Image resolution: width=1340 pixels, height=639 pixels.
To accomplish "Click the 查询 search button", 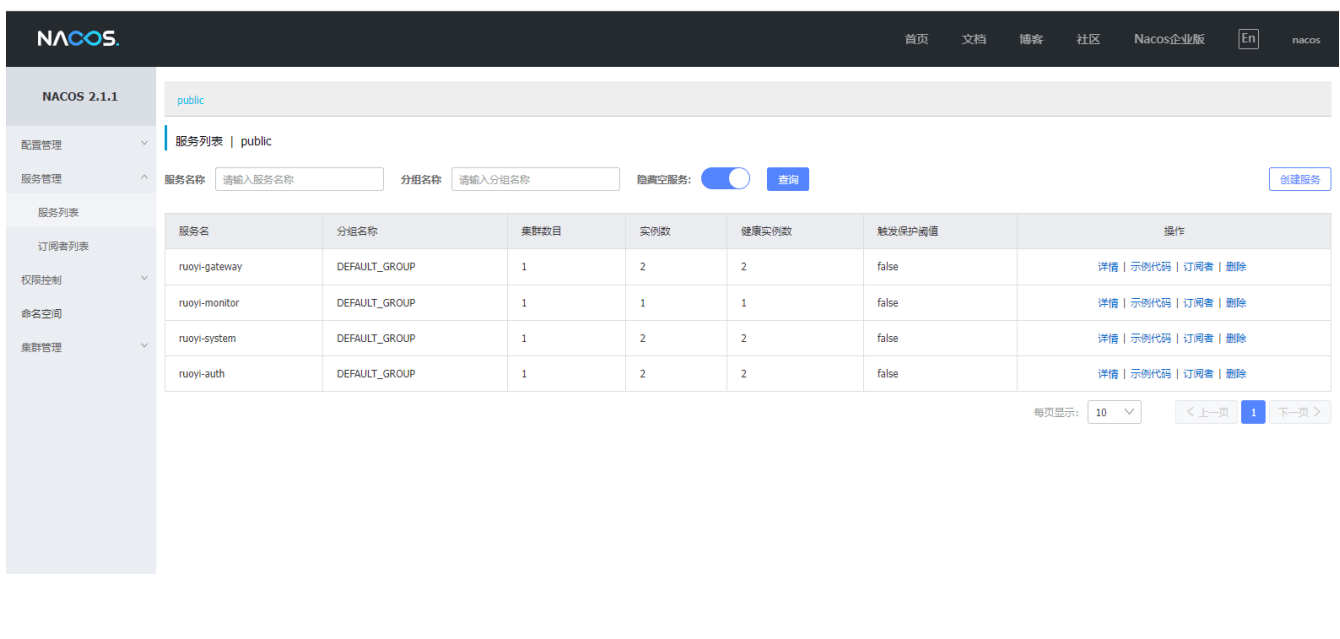I will 788,180.
